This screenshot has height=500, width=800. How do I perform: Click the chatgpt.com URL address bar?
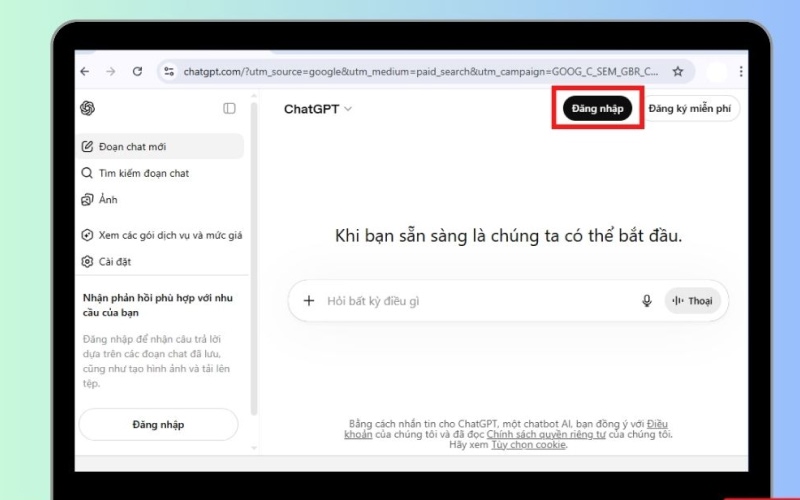tap(420, 71)
